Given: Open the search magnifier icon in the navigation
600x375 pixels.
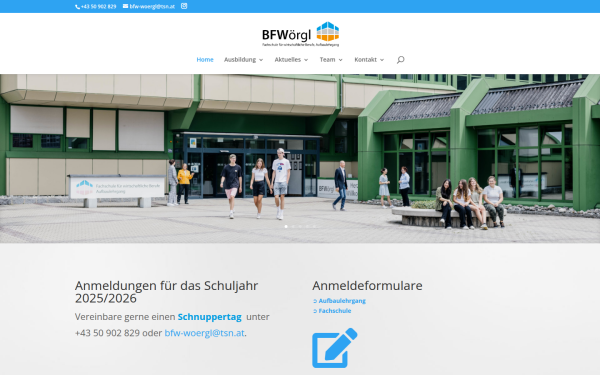Looking at the screenshot, I should click(400, 60).
